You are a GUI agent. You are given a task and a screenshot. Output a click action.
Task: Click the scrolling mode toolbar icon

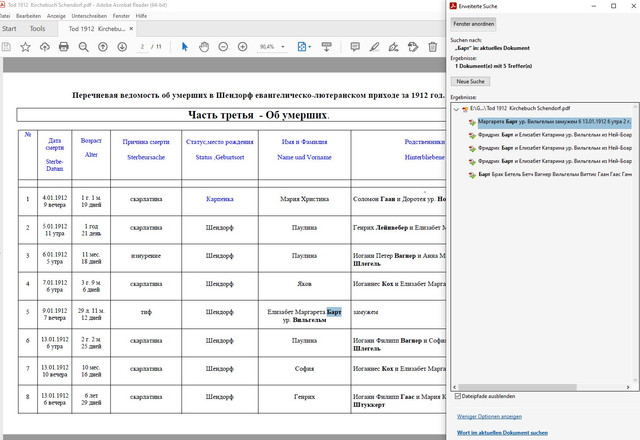(x=326, y=47)
